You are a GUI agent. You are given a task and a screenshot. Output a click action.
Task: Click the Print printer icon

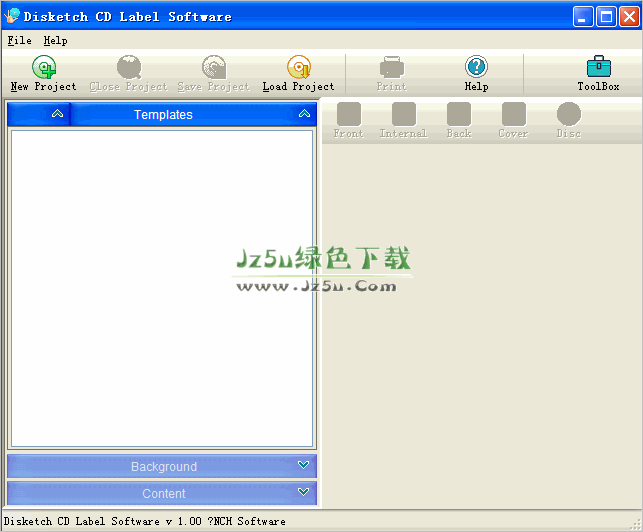[x=392, y=67]
